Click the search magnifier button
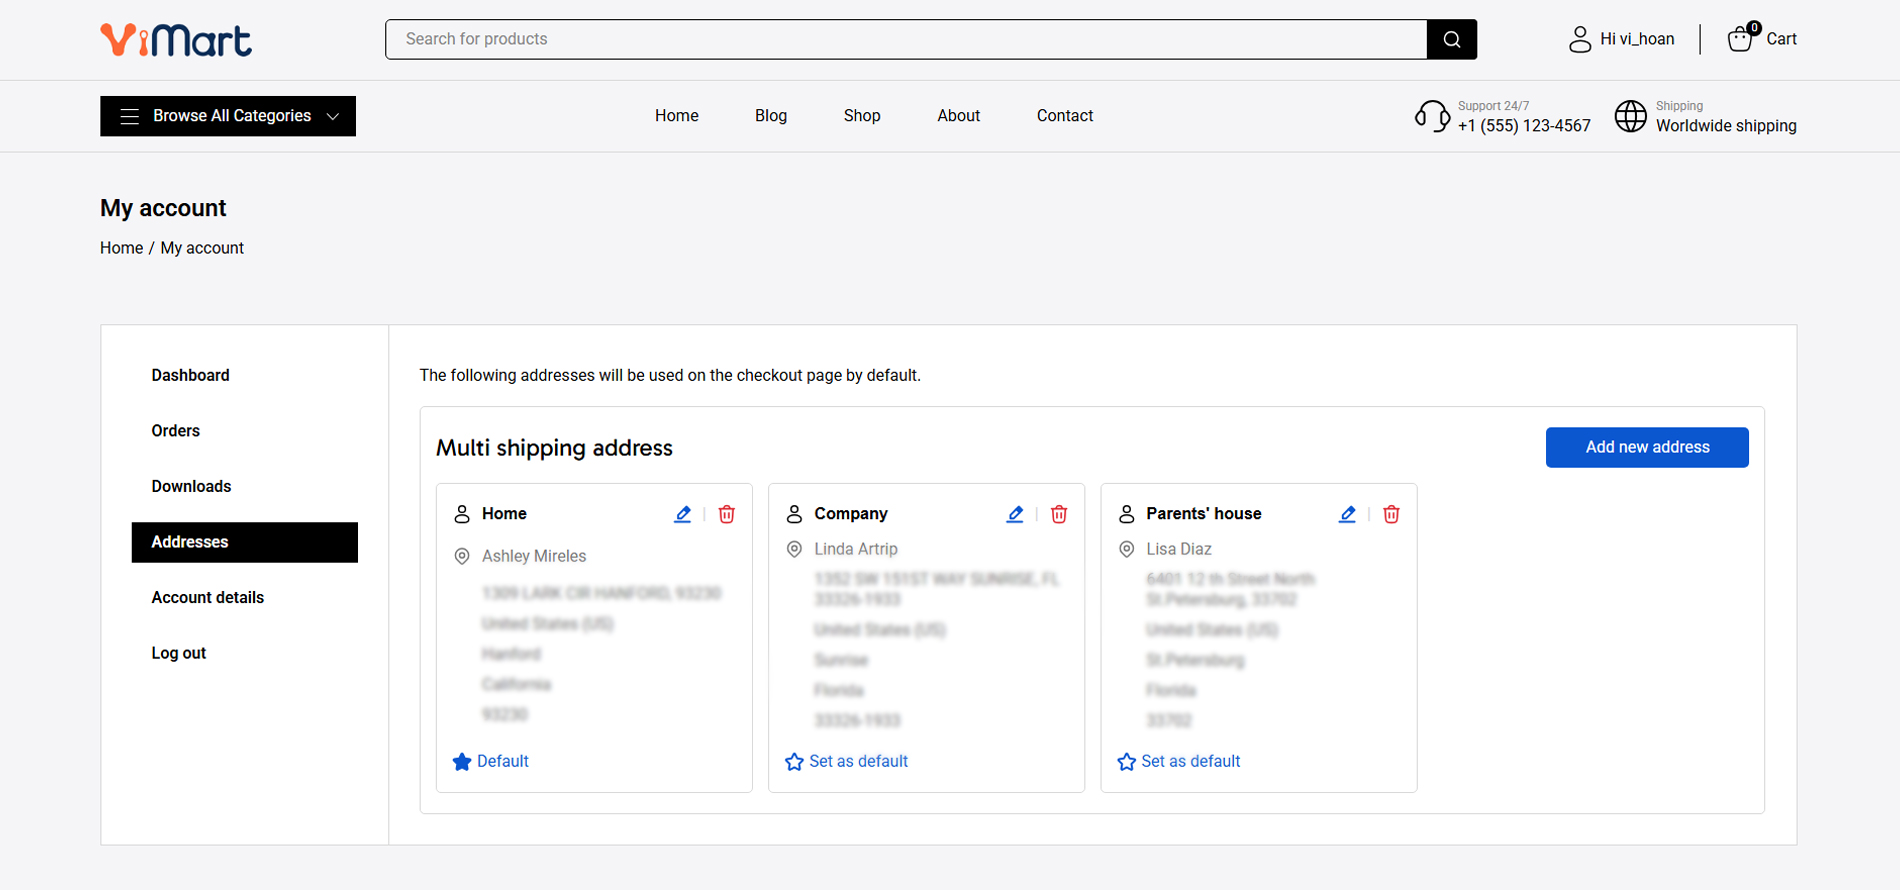 (1452, 39)
